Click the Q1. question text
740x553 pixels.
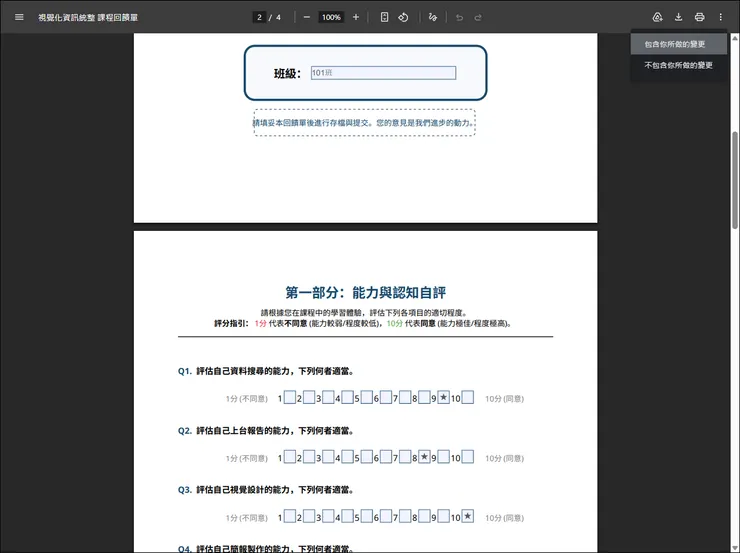pos(266,371)
